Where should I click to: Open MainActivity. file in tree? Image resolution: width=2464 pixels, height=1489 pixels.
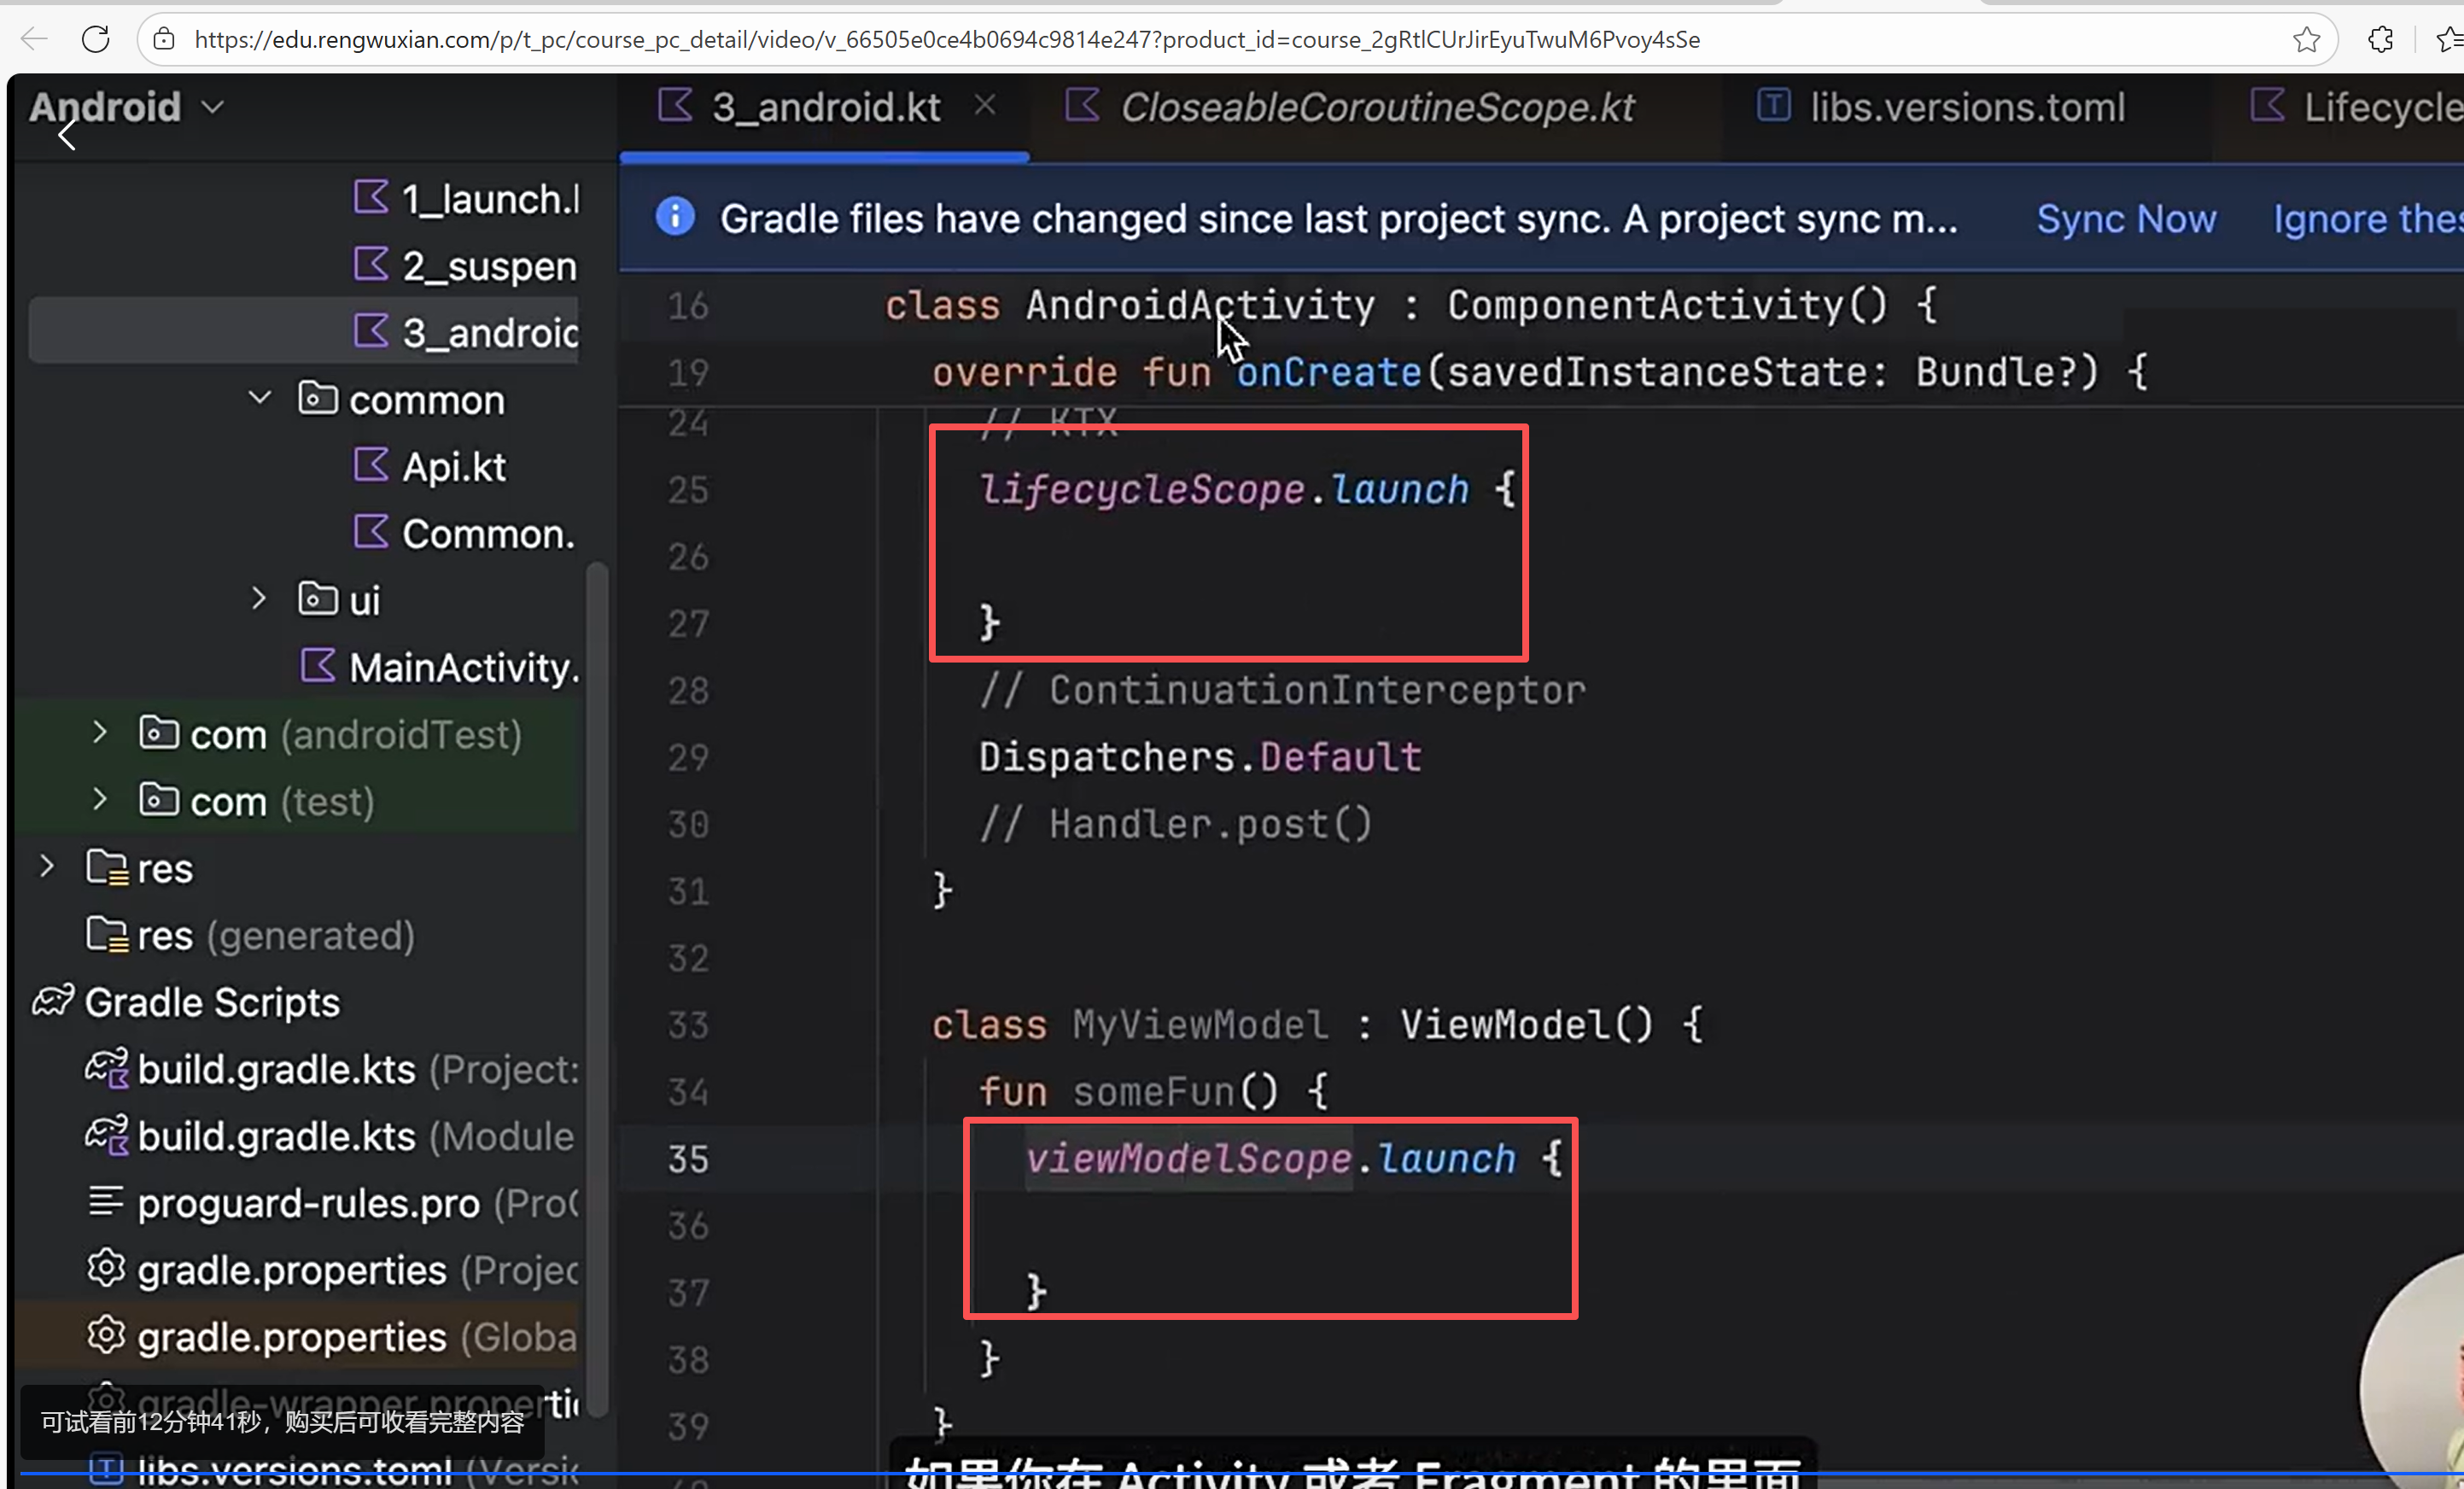[x=440, y=667]
